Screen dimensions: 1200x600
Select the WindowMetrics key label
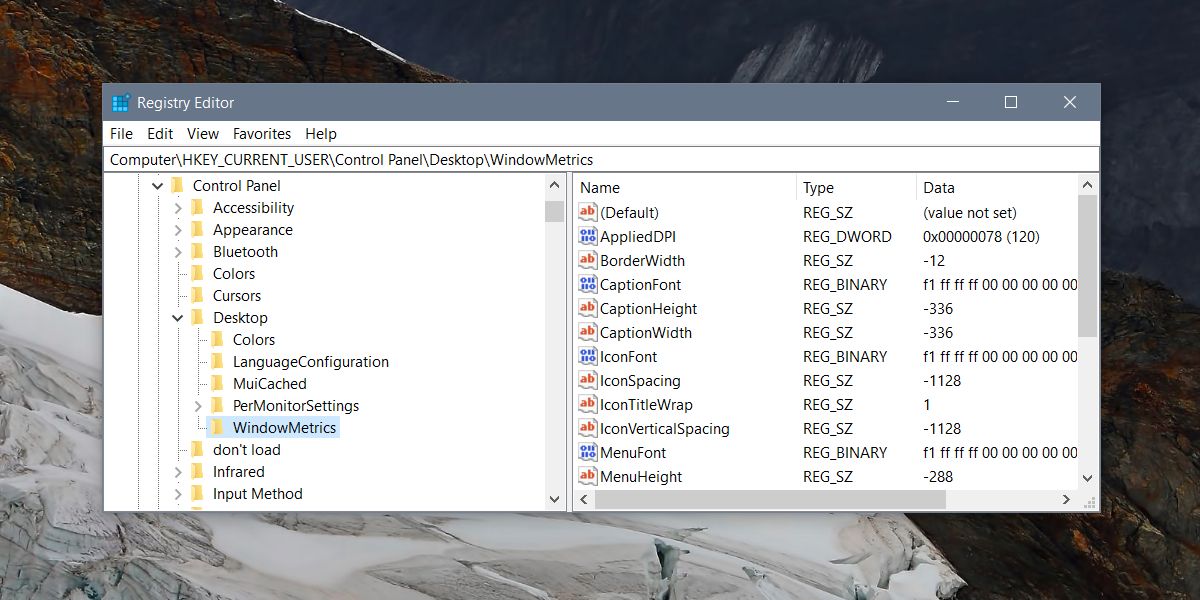click(x=285, y=428)
